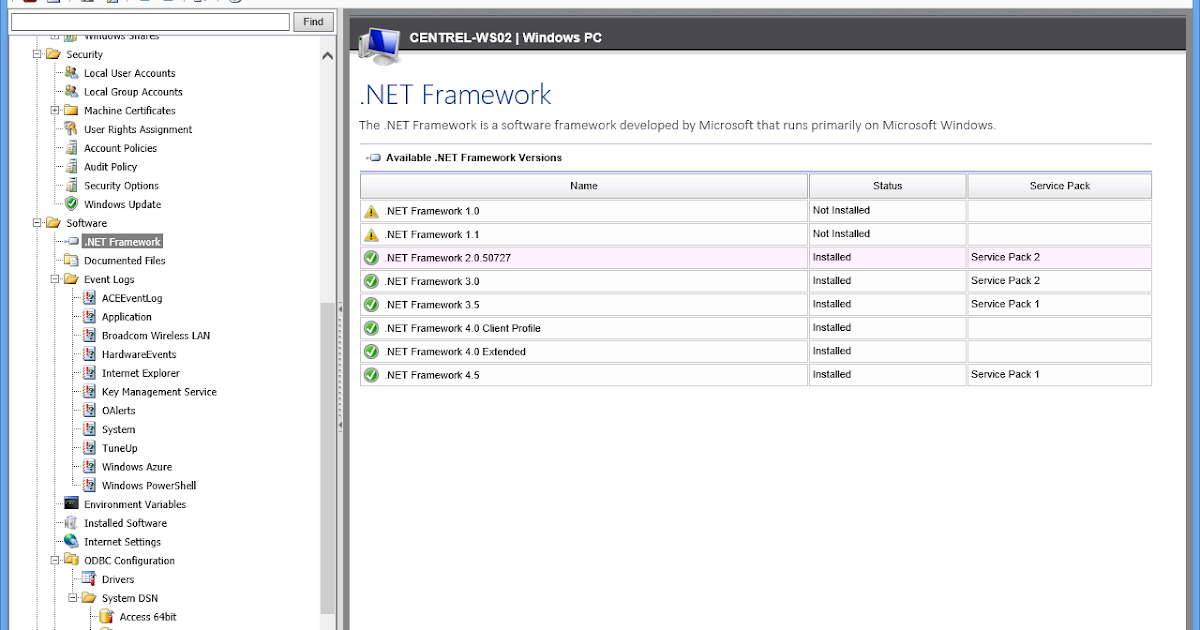Click the TuneUp log icon
1200x630 pixels.
tap(89, 448)
